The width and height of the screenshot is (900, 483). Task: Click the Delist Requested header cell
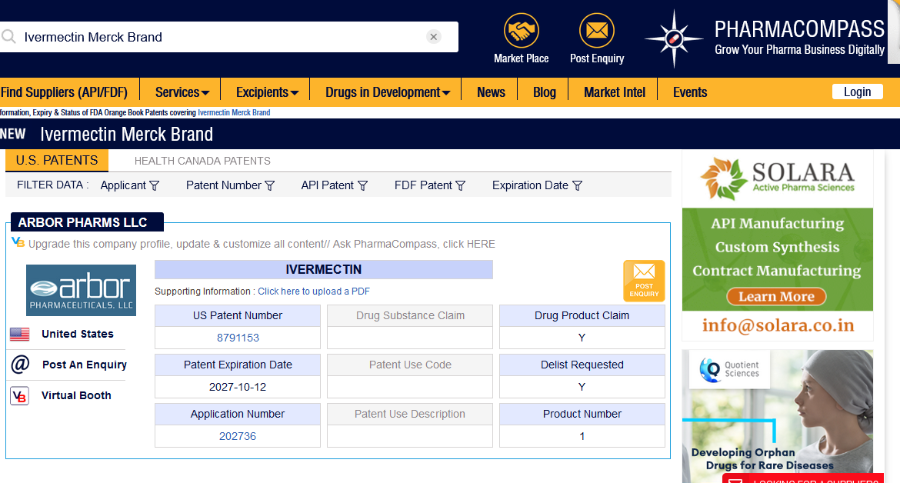pos(582,365)
